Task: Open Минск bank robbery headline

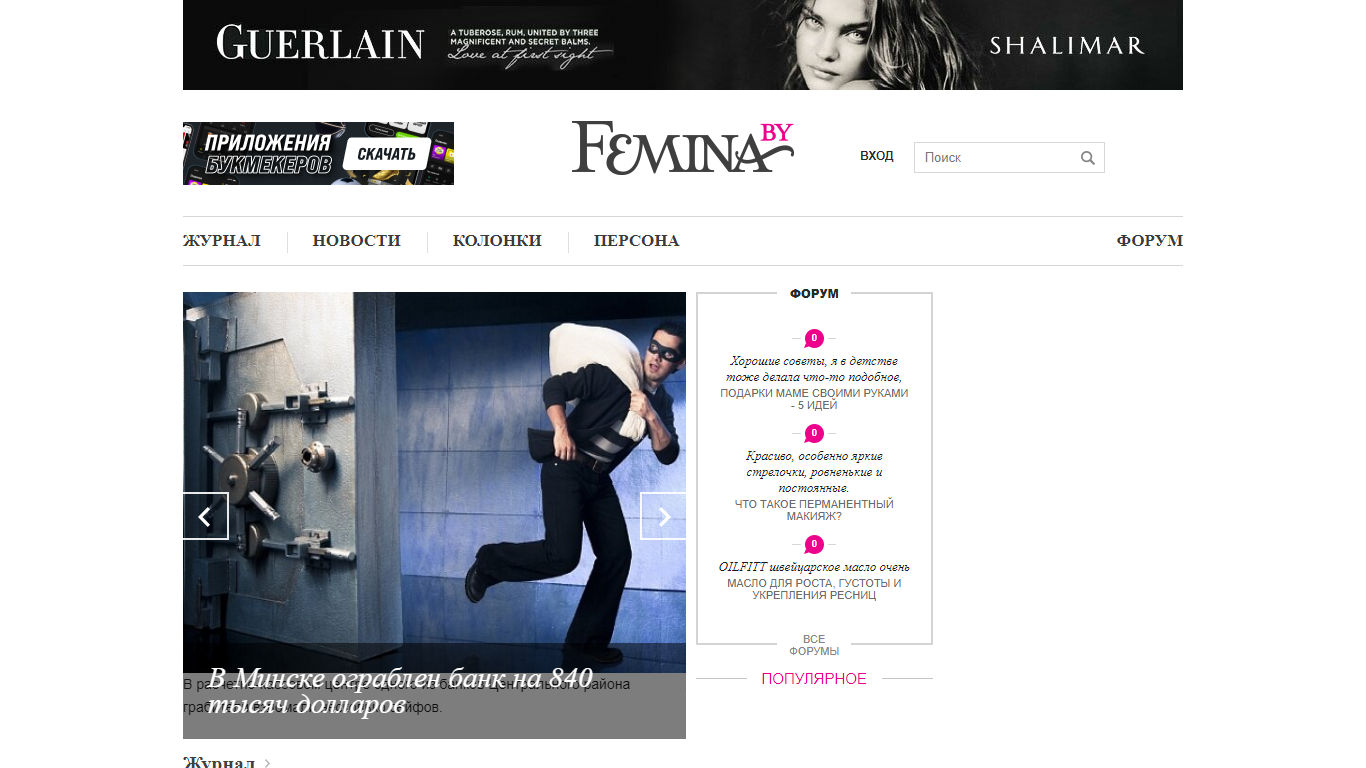Action: (400, 690)
